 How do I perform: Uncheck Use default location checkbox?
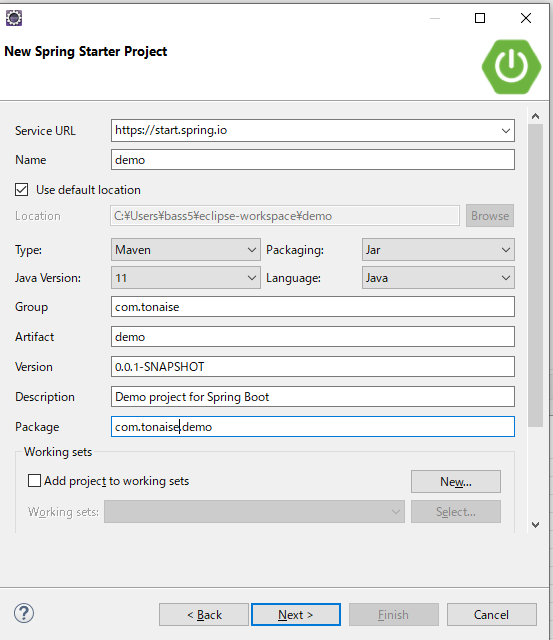(22, 190)
